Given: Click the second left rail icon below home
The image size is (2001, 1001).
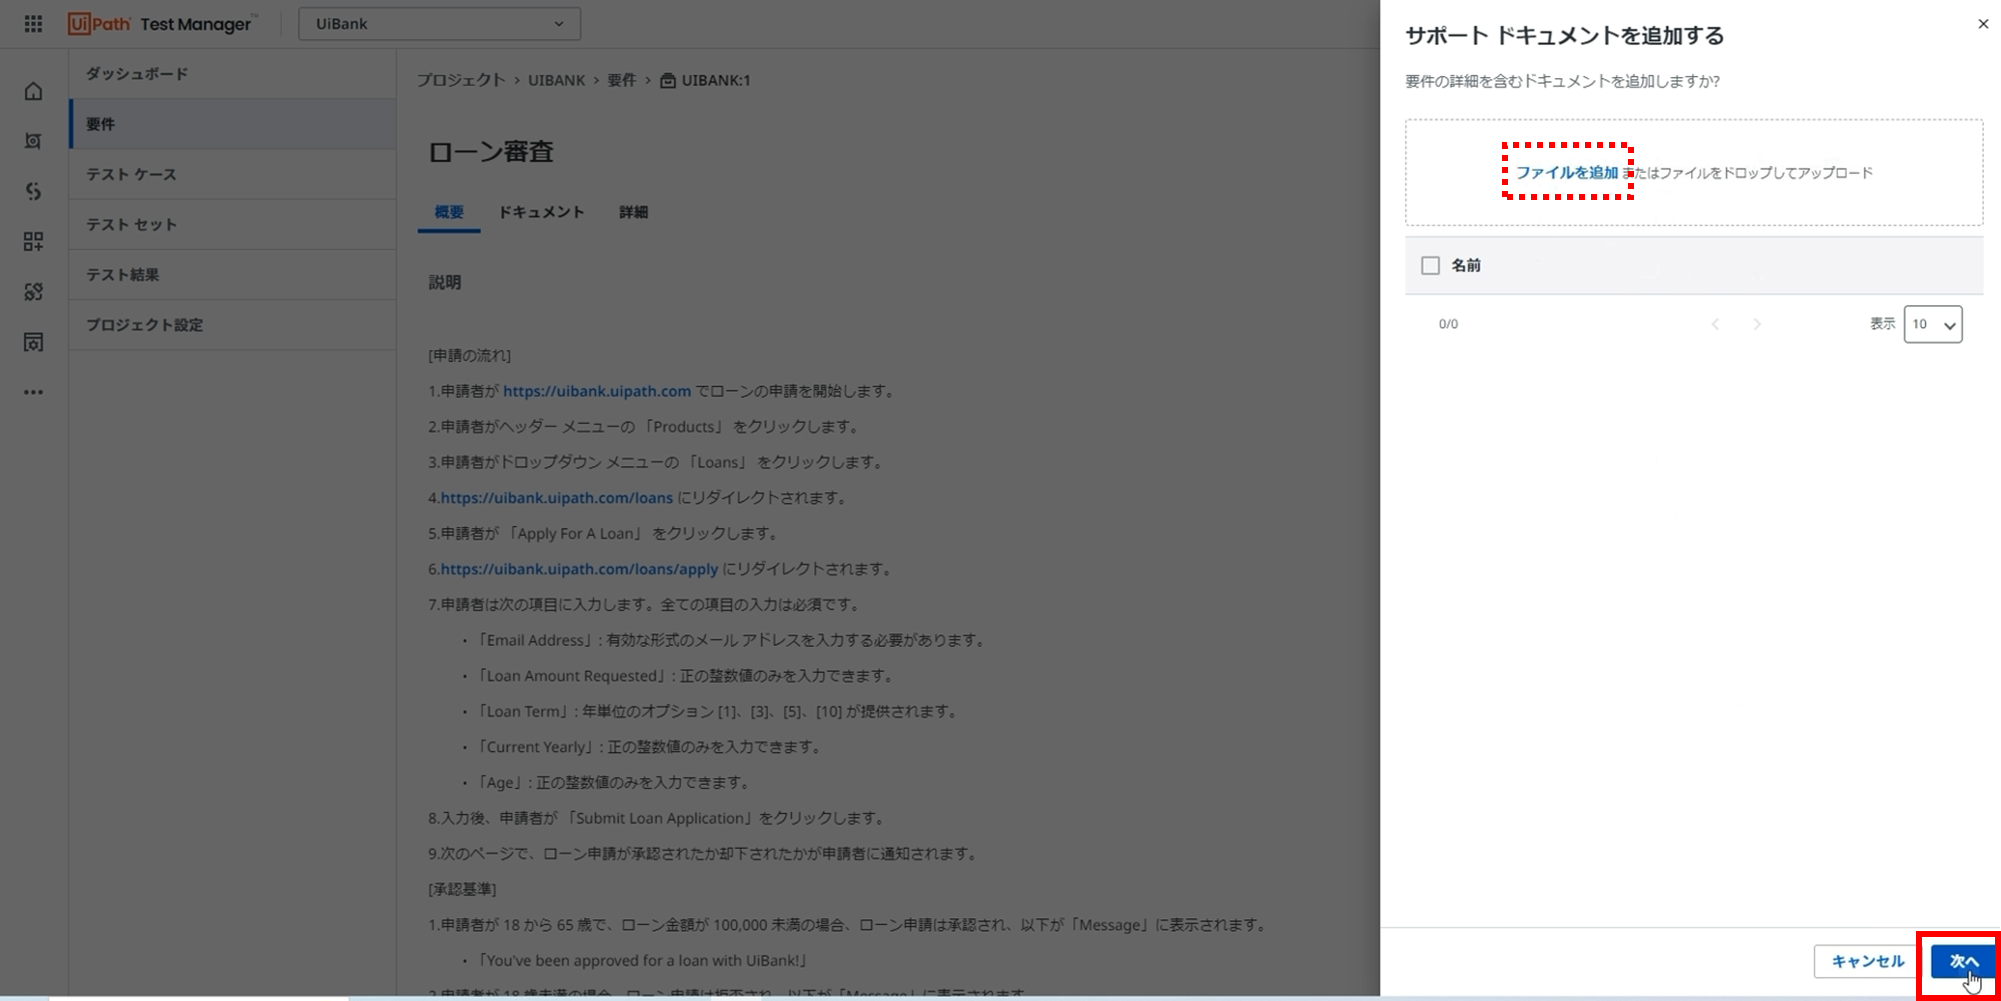Looking at the screenshot, I should tap(33, 141).
